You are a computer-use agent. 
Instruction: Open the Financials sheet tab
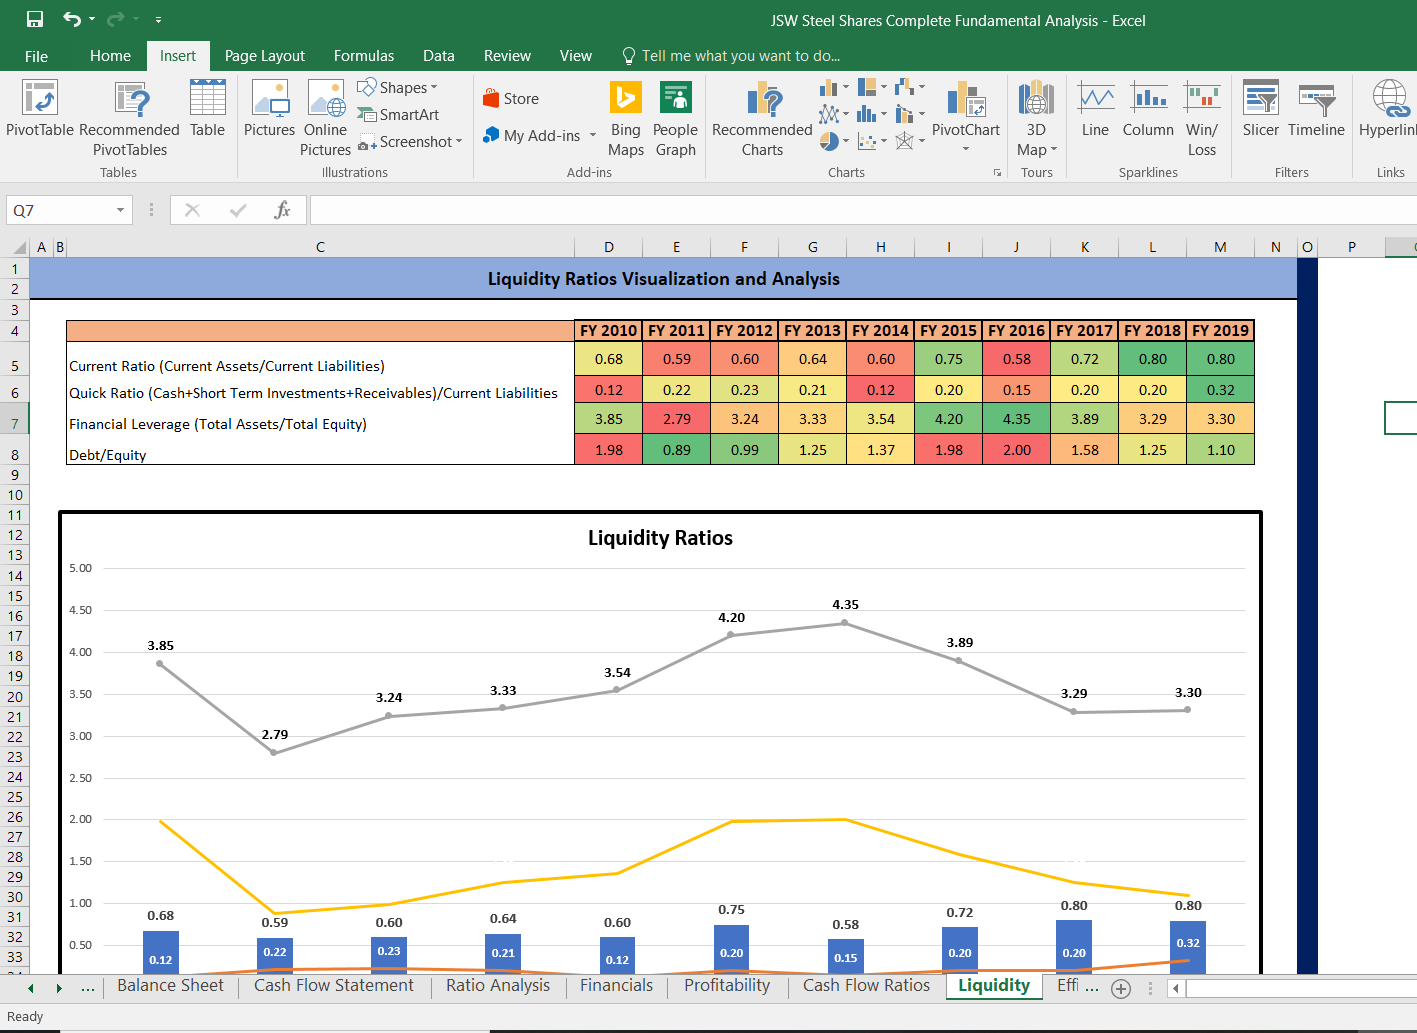pos(616,985)
